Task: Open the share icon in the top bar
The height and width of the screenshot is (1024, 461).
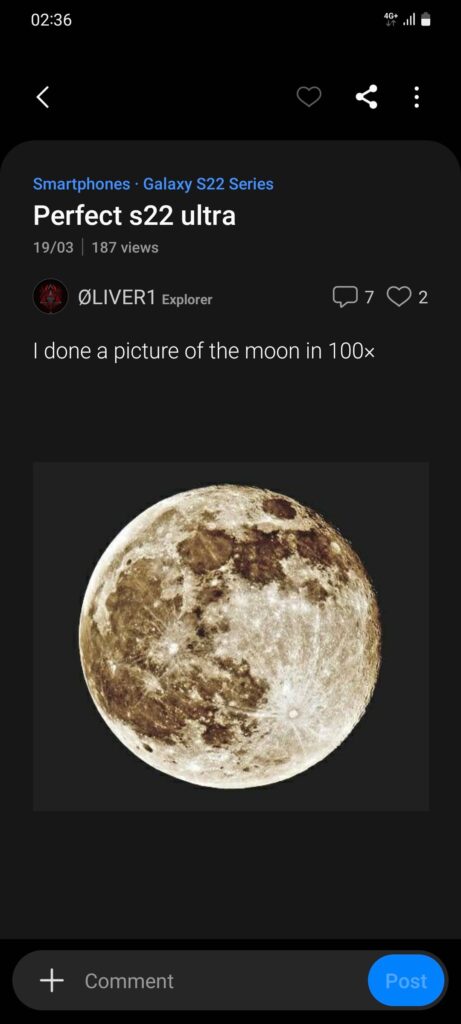Action: (366, 98)
